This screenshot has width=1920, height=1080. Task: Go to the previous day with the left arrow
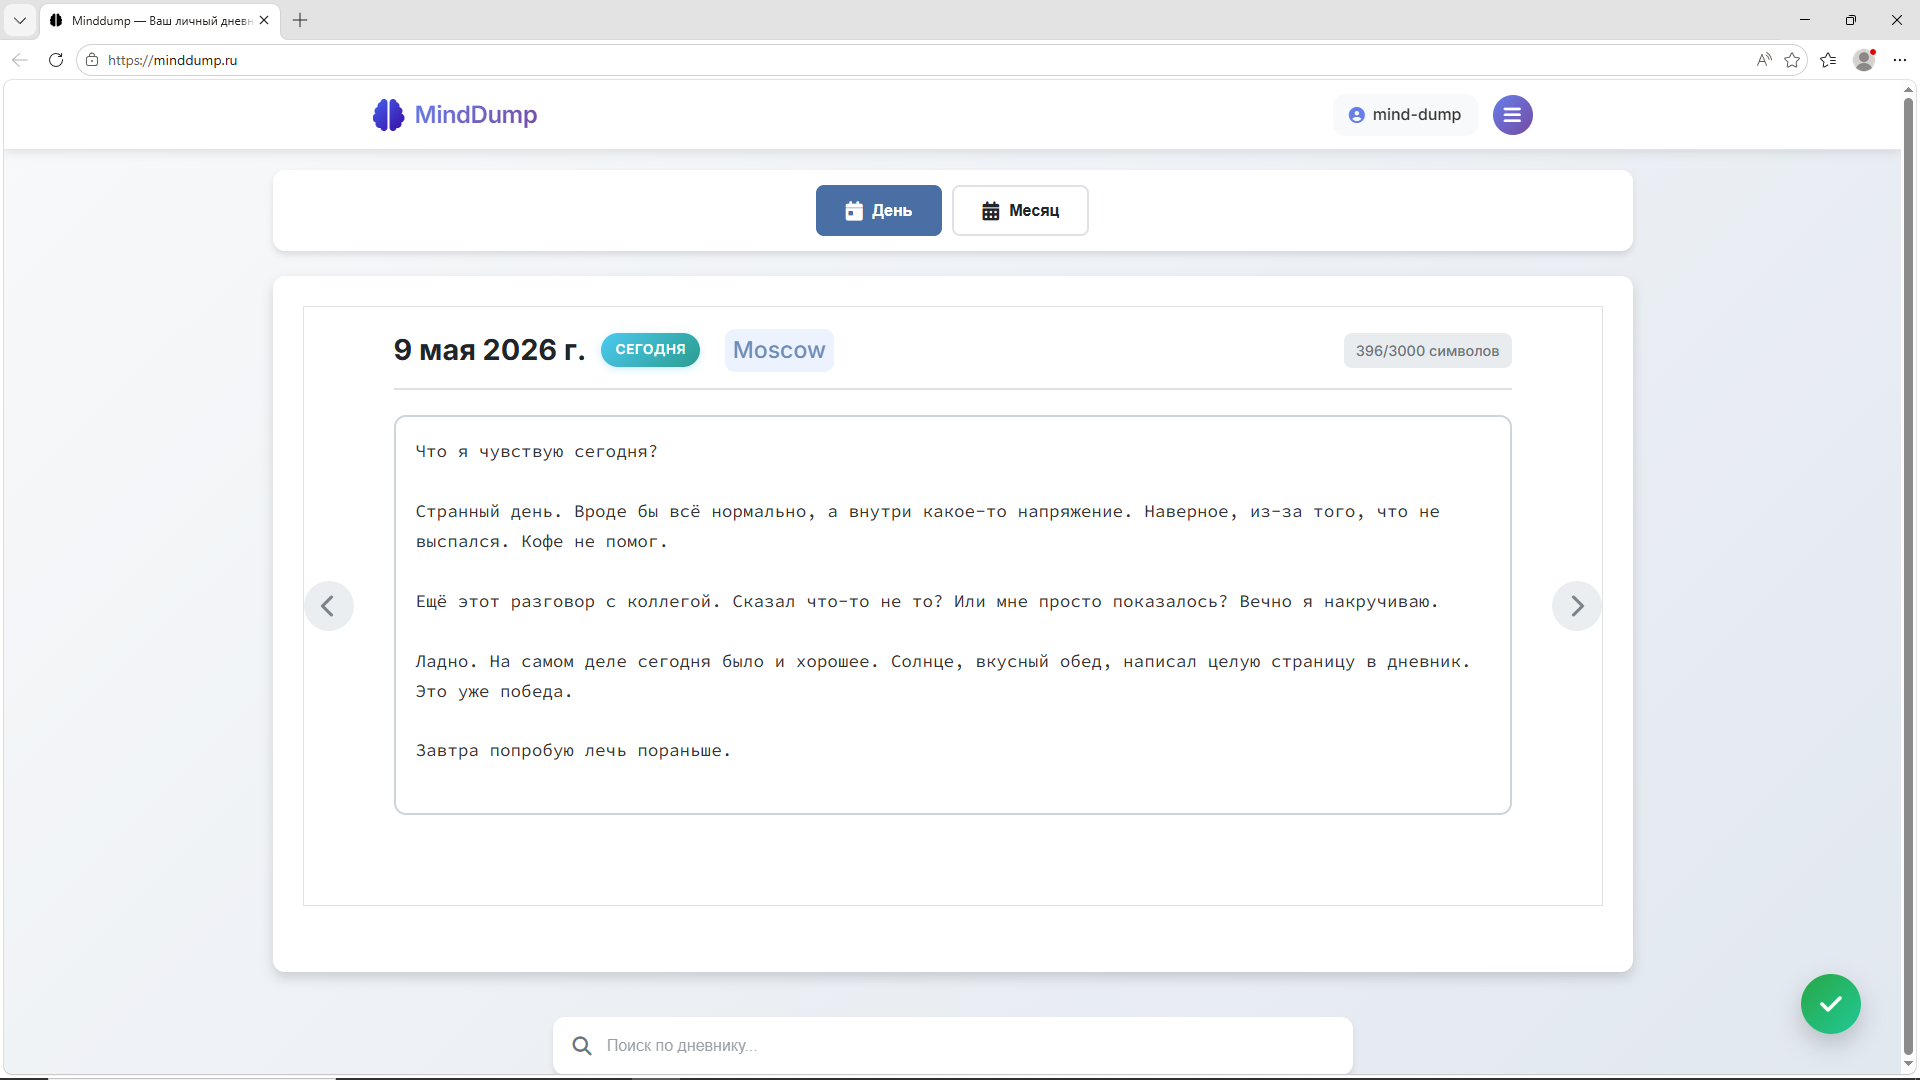pyautogui.click(x=328, y=606)
